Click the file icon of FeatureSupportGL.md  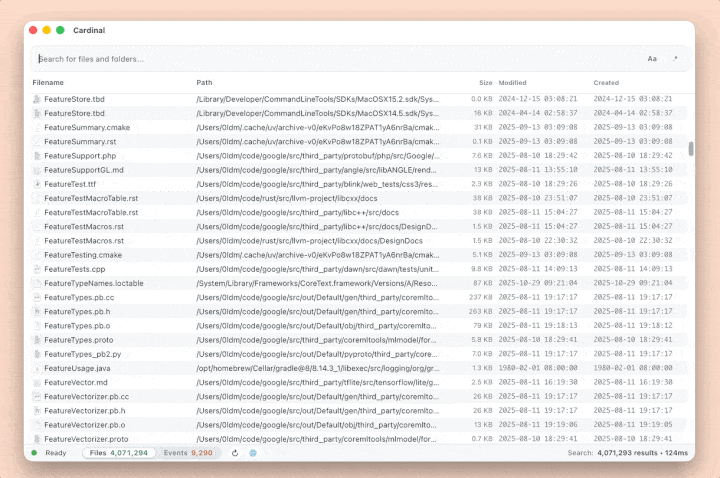point(37,170)
